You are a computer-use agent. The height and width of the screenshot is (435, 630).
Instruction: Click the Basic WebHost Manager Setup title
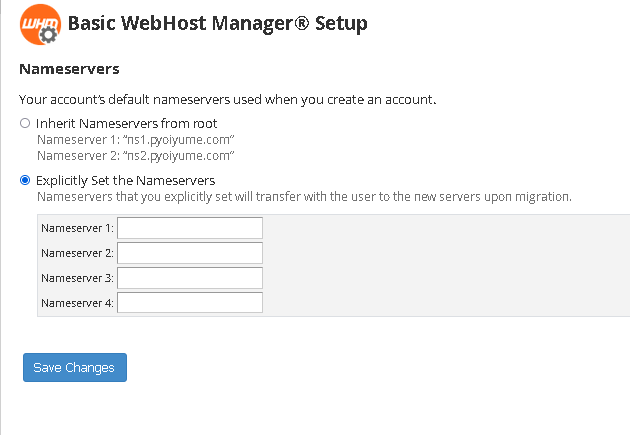click(x=217, y=23)
